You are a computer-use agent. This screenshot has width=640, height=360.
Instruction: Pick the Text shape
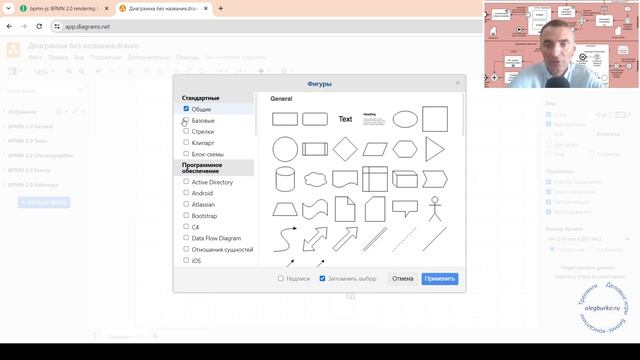coord(345,119)
